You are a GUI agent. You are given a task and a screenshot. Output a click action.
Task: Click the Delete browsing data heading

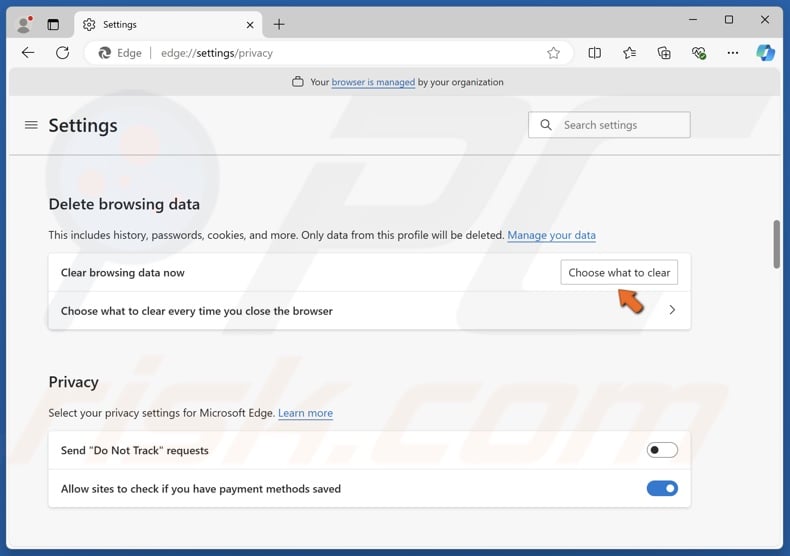[124, 204]
